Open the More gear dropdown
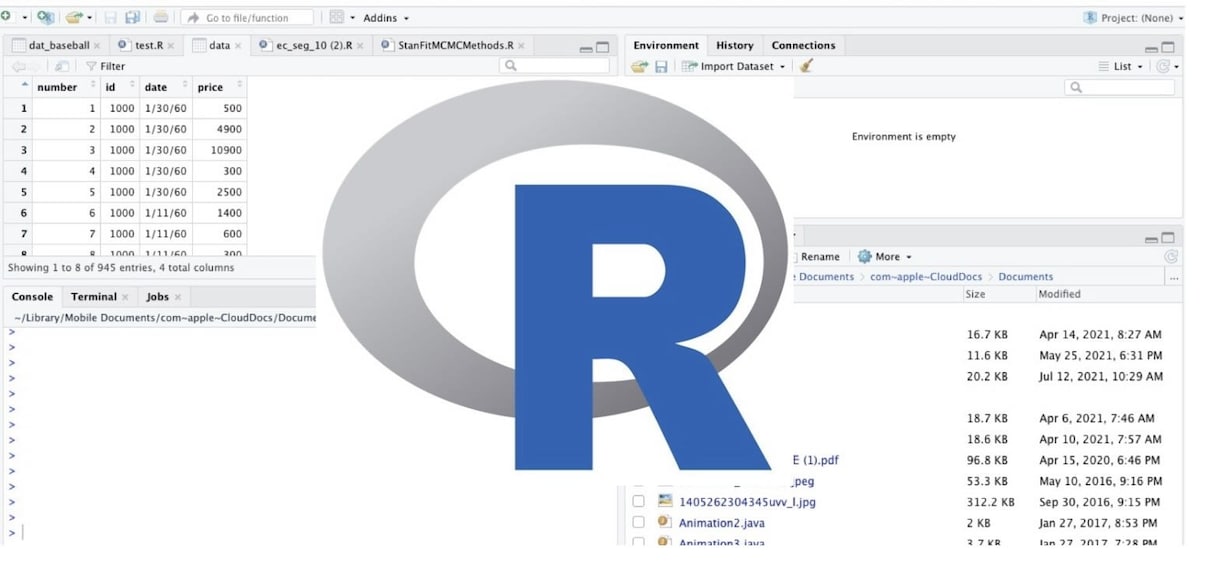 [x=884, y=257]
